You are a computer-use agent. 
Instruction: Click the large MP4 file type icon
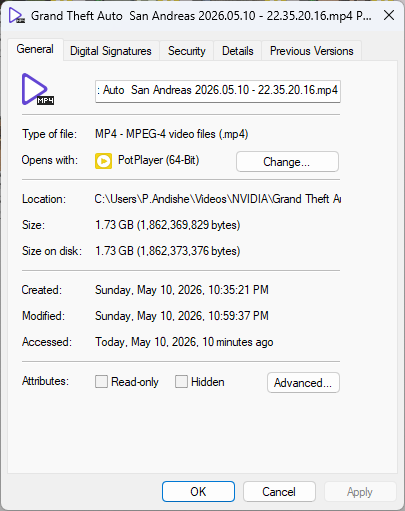[x=38, y=89]
